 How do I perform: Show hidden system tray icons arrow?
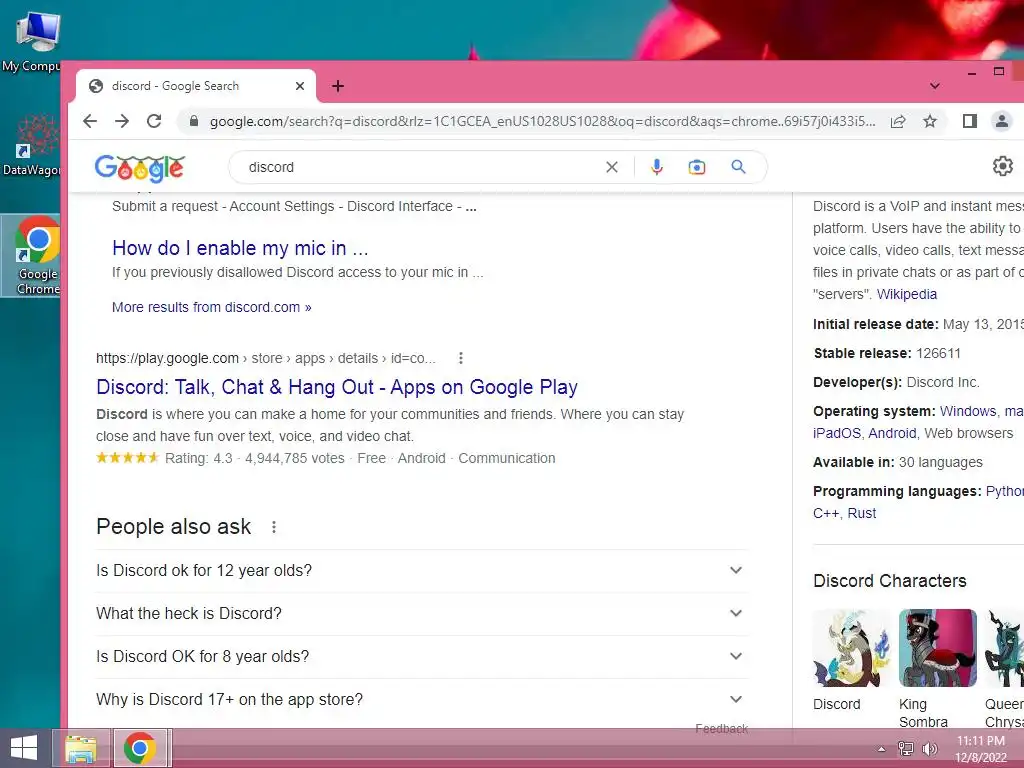tap(882, 749)
